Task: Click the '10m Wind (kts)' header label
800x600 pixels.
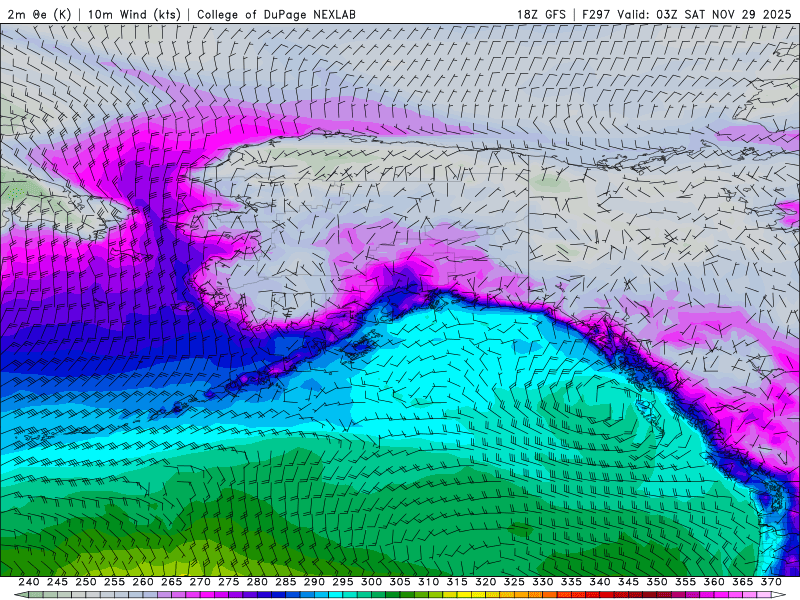Action: click(x=134, y=14)
